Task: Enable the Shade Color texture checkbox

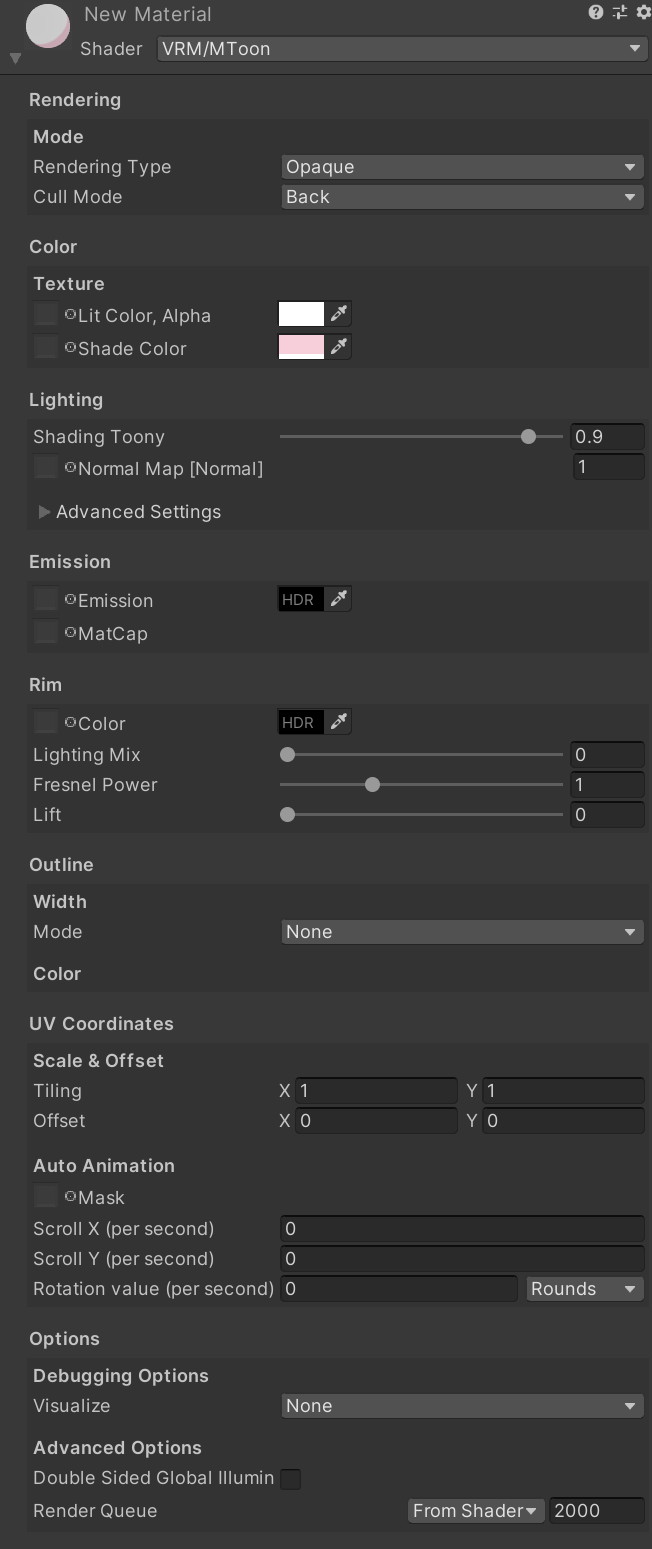Action: 45,346
